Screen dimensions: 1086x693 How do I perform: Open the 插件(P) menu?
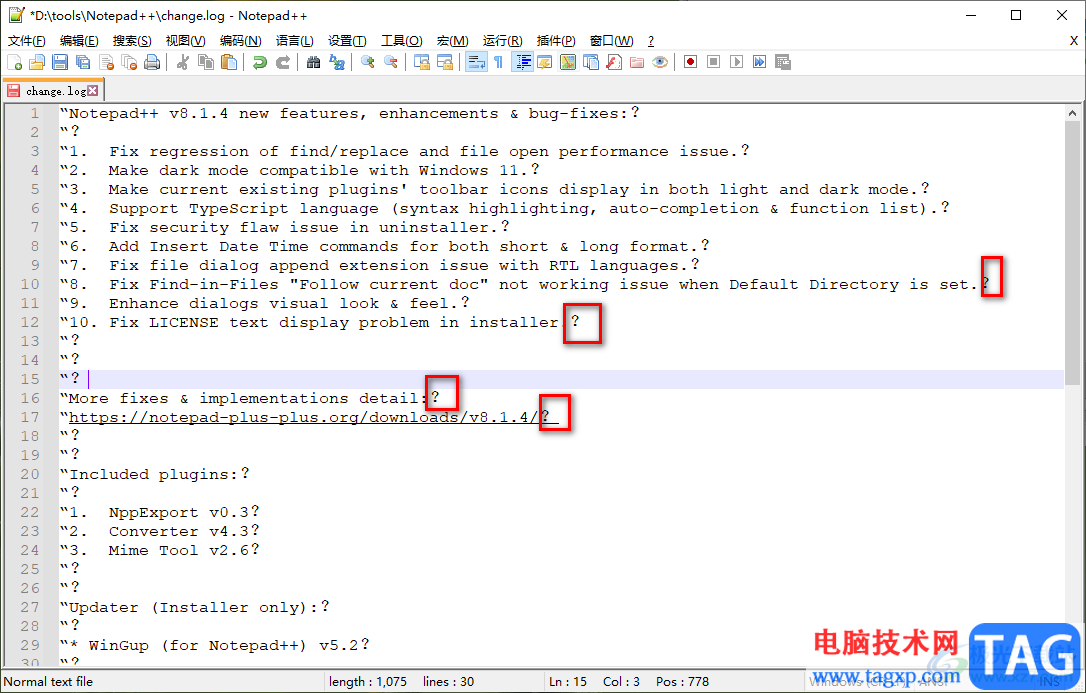click(x=556, y=41)
